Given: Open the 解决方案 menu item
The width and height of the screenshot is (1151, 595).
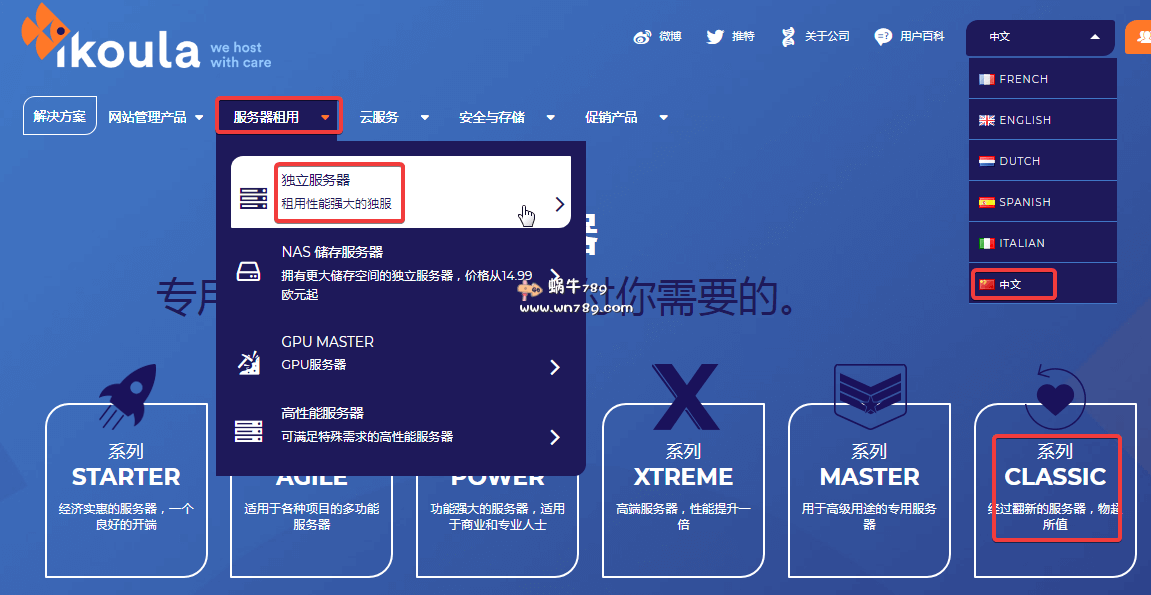Looking at the screenshot, I should click(59, 115).
